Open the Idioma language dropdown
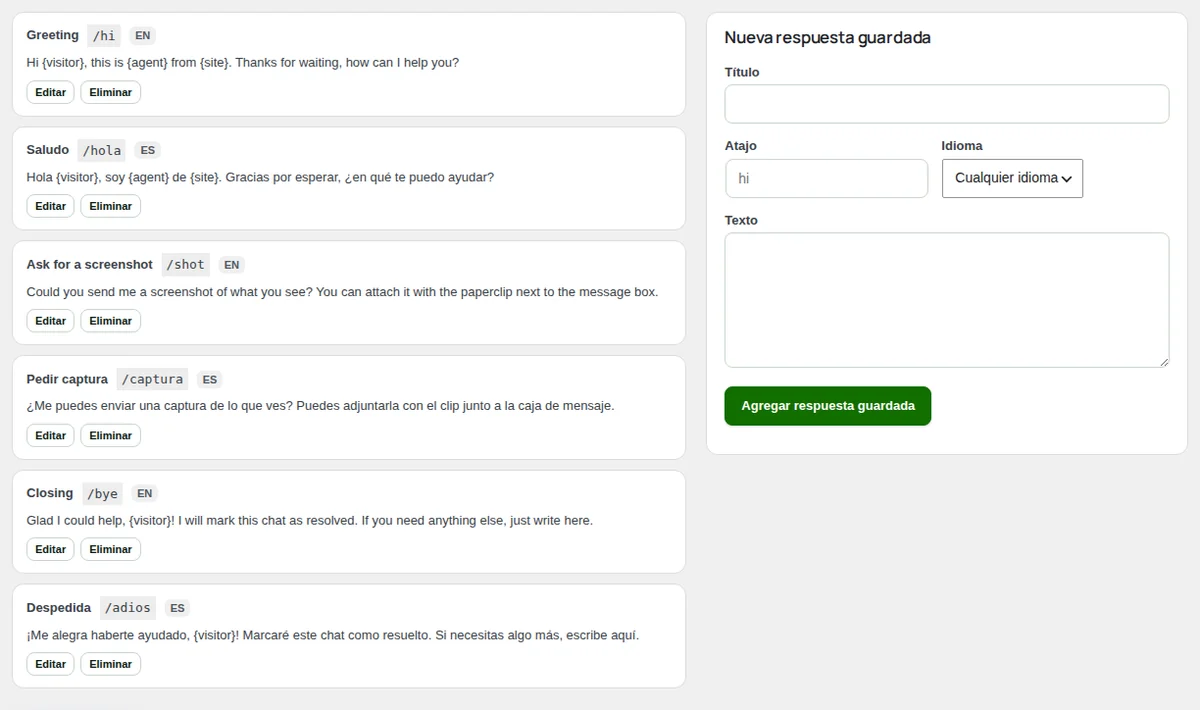This screenshot has width=1200, height=710. (x=1012, y=178)
